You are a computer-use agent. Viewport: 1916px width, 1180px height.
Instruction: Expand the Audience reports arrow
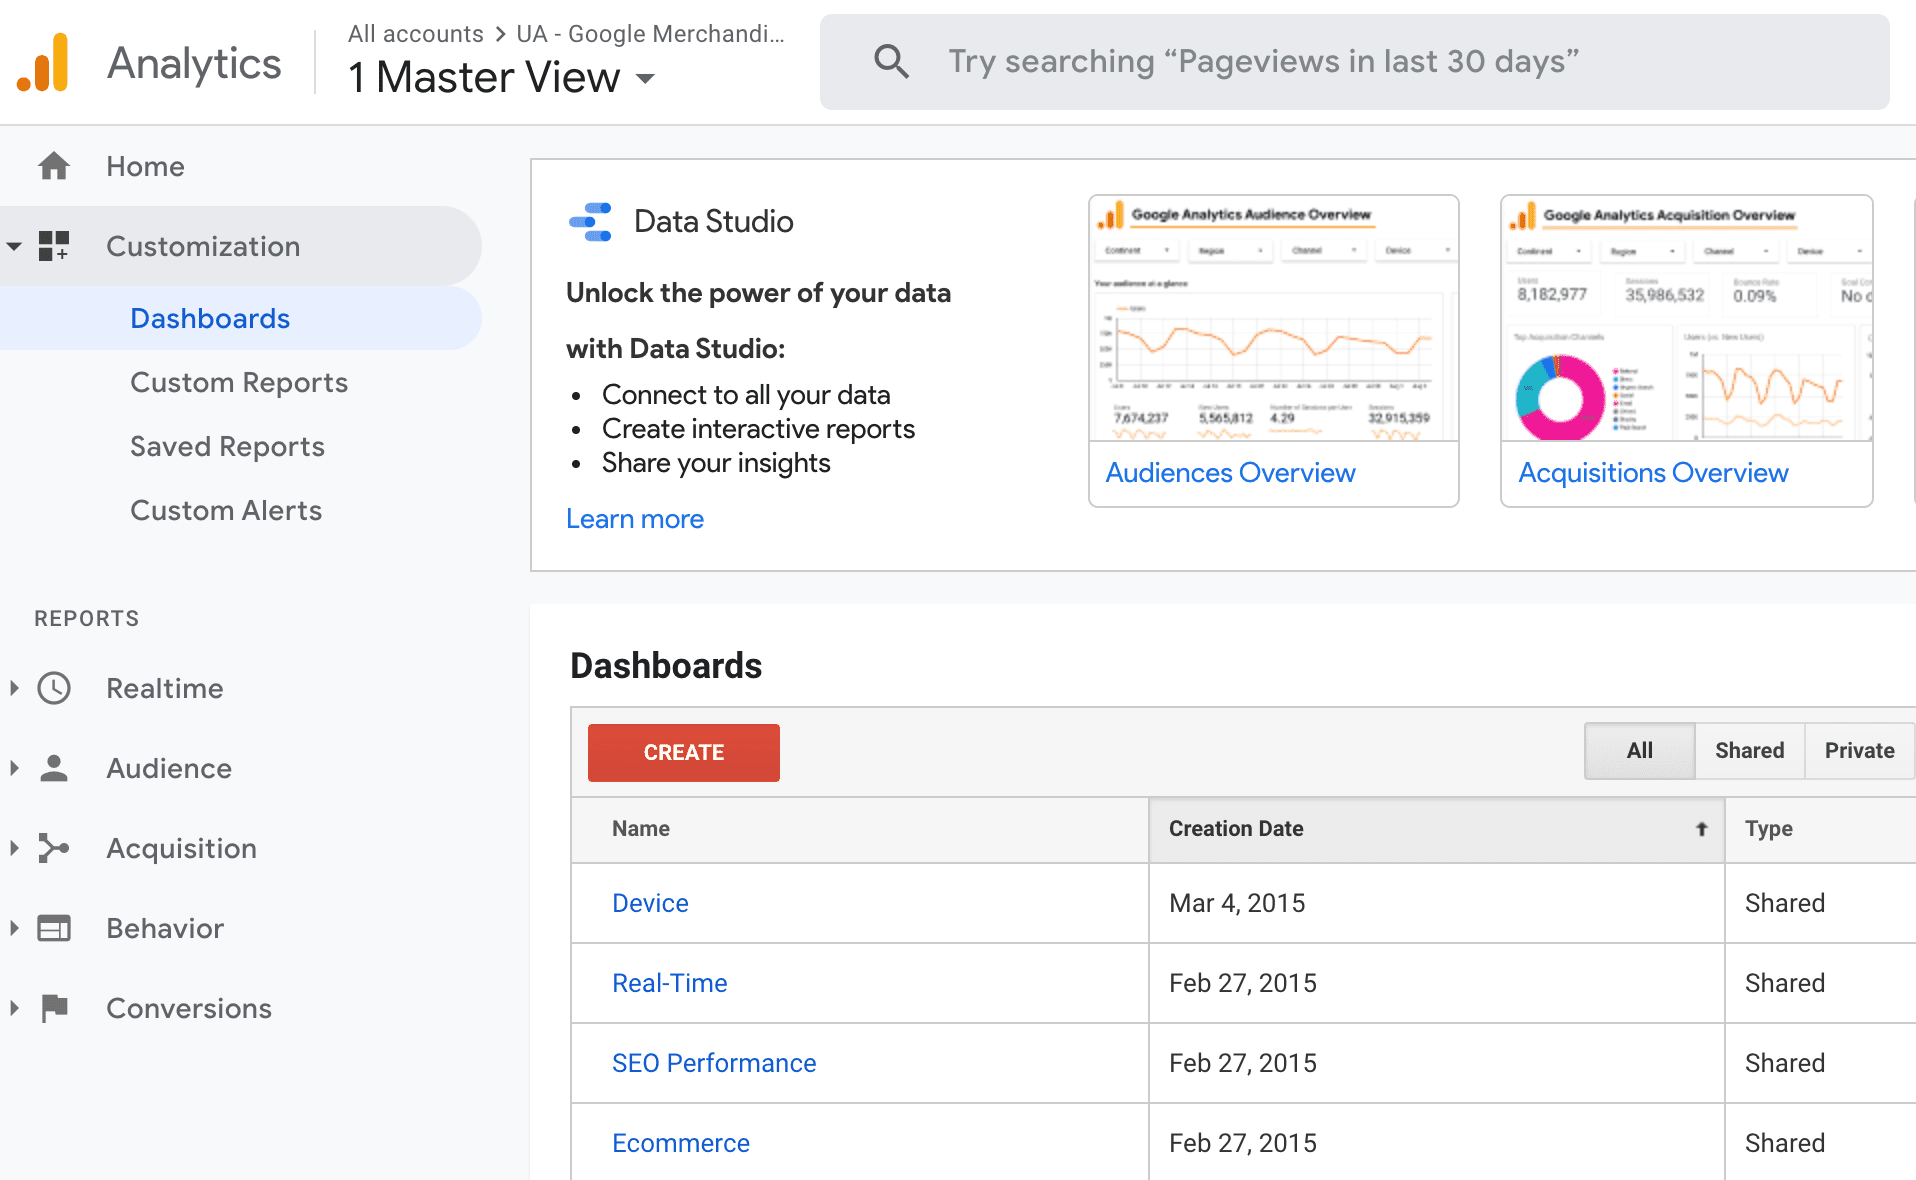14,768
